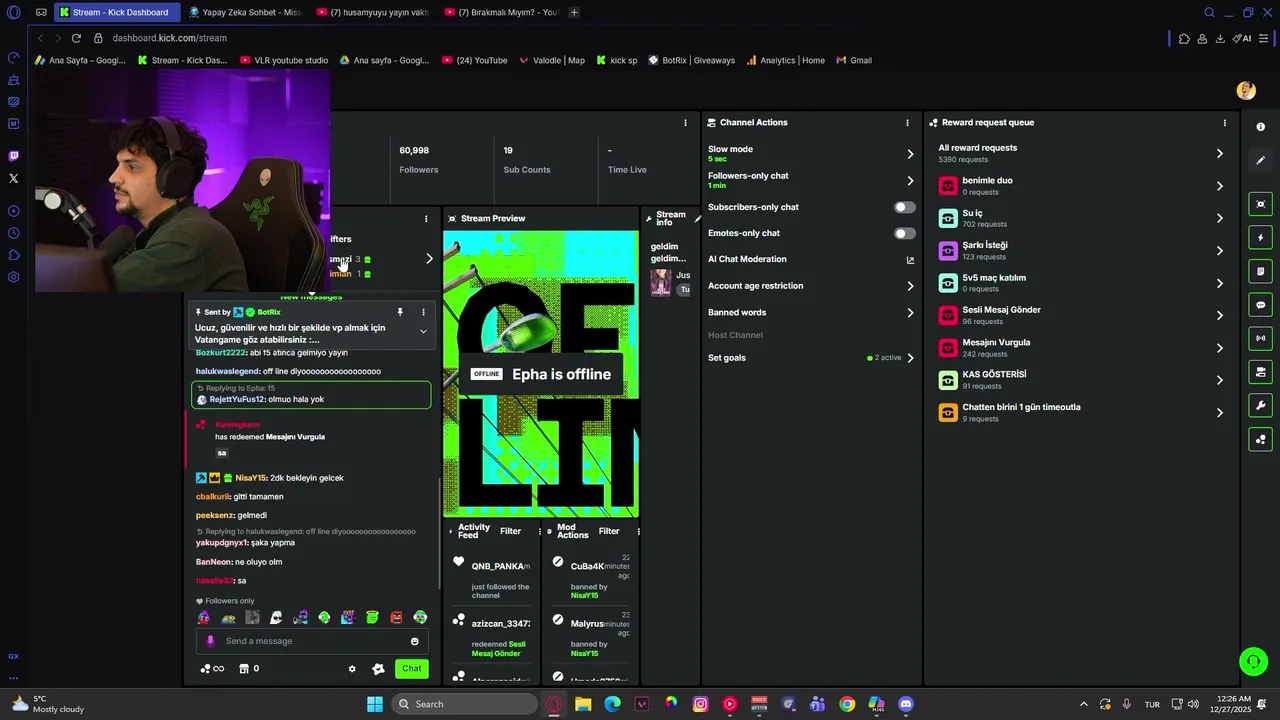
Task: Open Discord from taskbar
Action: click(x=906, y=704)
